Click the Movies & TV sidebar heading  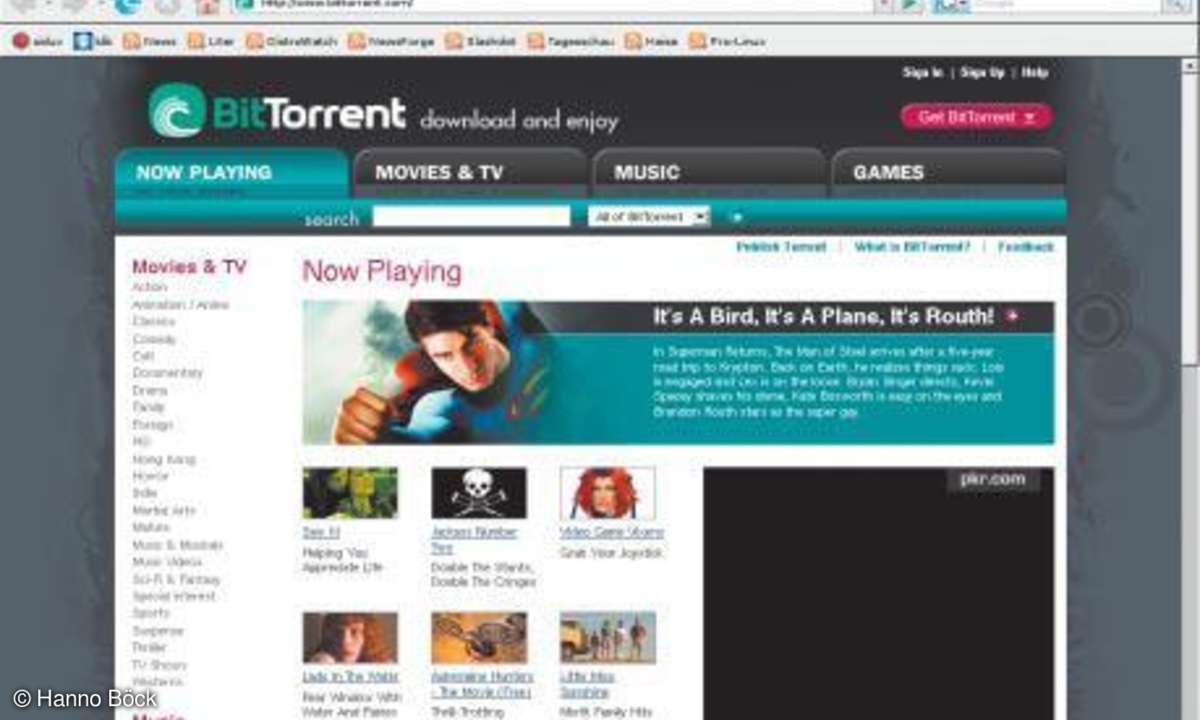189,267
